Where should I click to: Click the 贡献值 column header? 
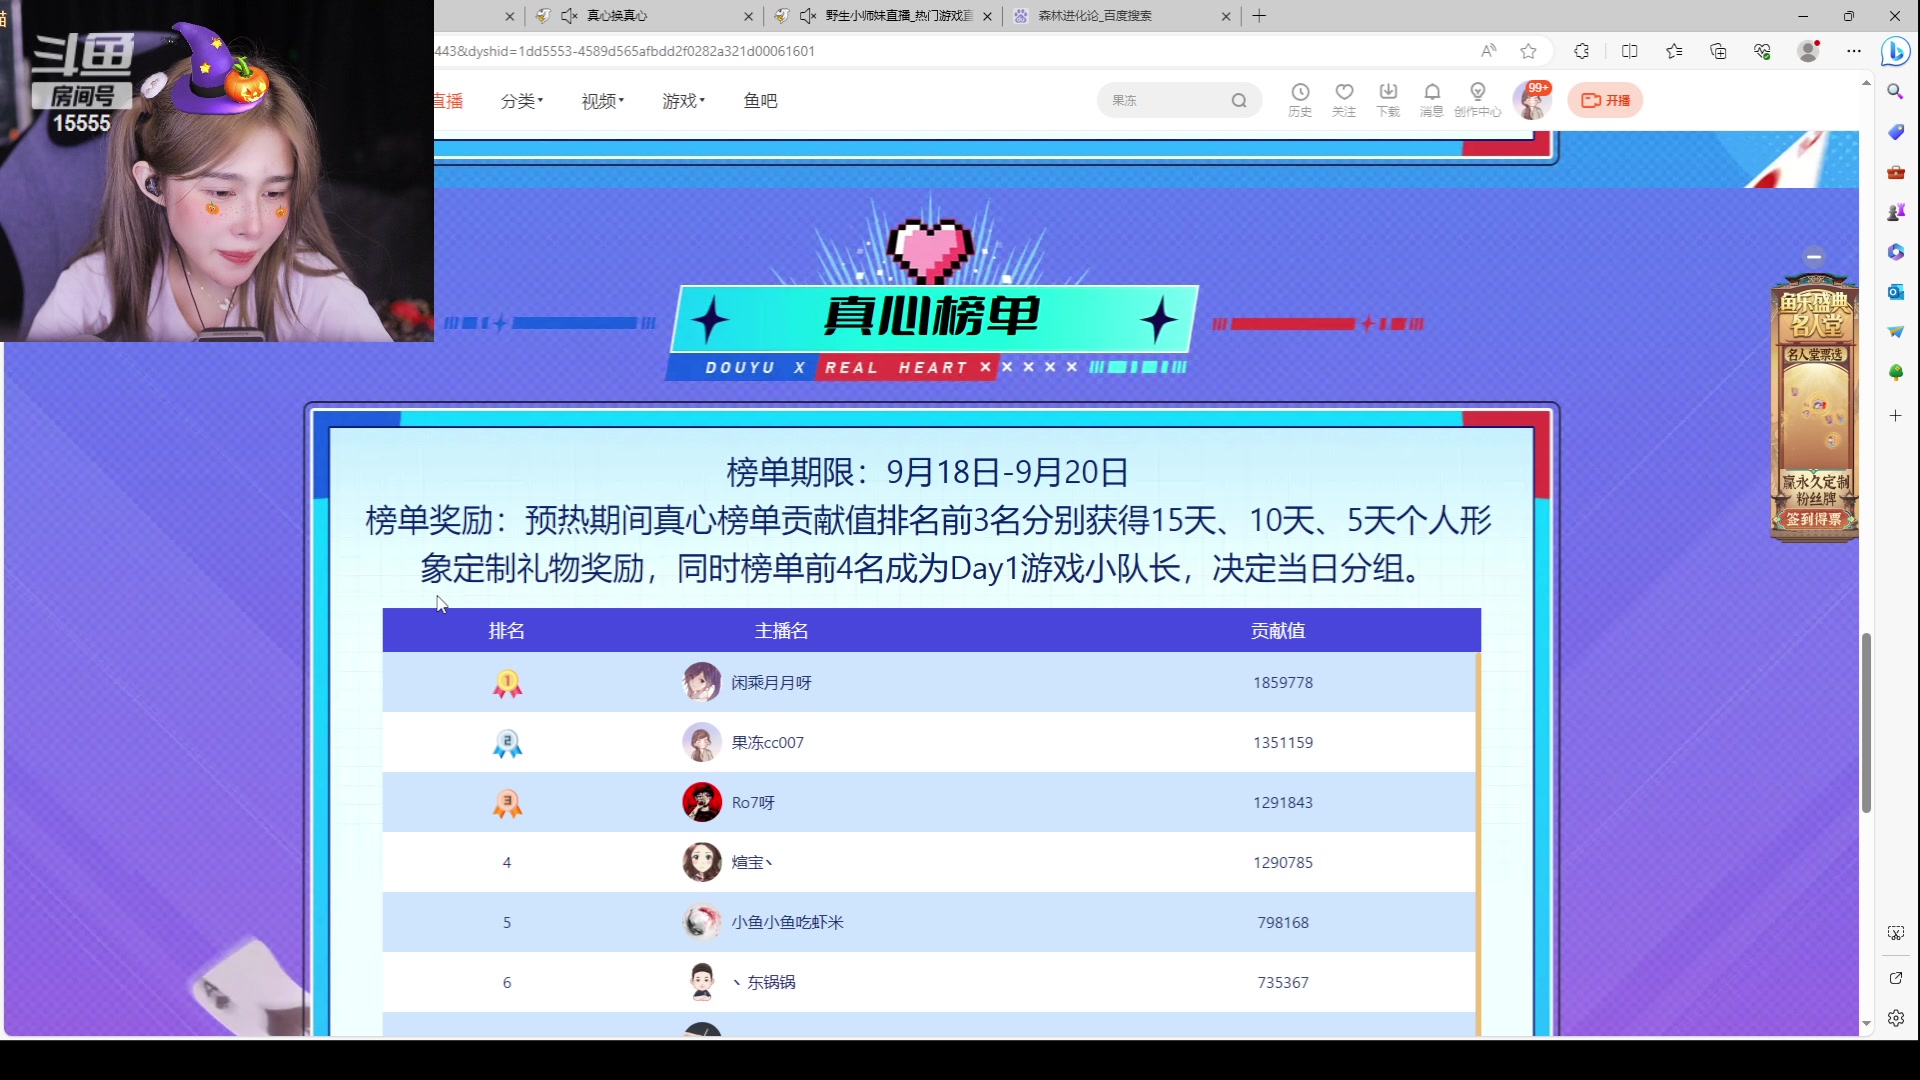click(1277, 630)
